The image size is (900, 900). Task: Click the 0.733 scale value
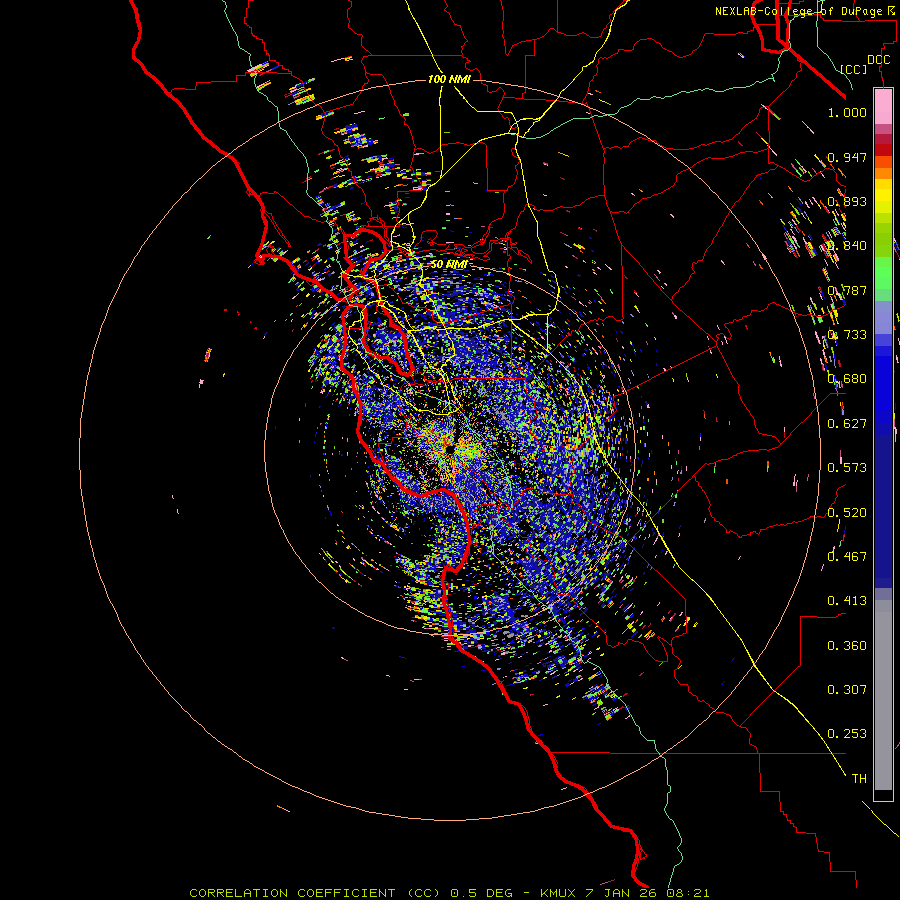tap(847, 335)
